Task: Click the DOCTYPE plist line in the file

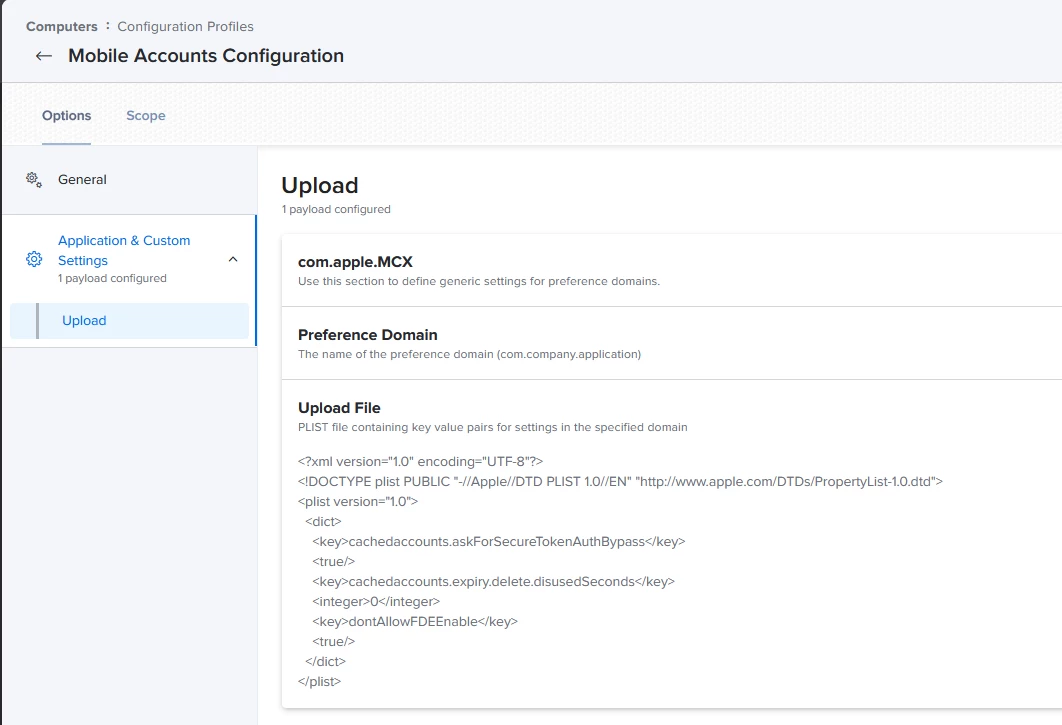Action: click(x=620, y=481)
